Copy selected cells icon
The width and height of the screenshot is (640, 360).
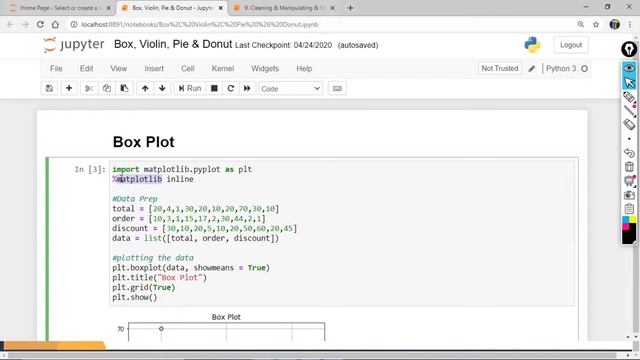pos(107,89)
